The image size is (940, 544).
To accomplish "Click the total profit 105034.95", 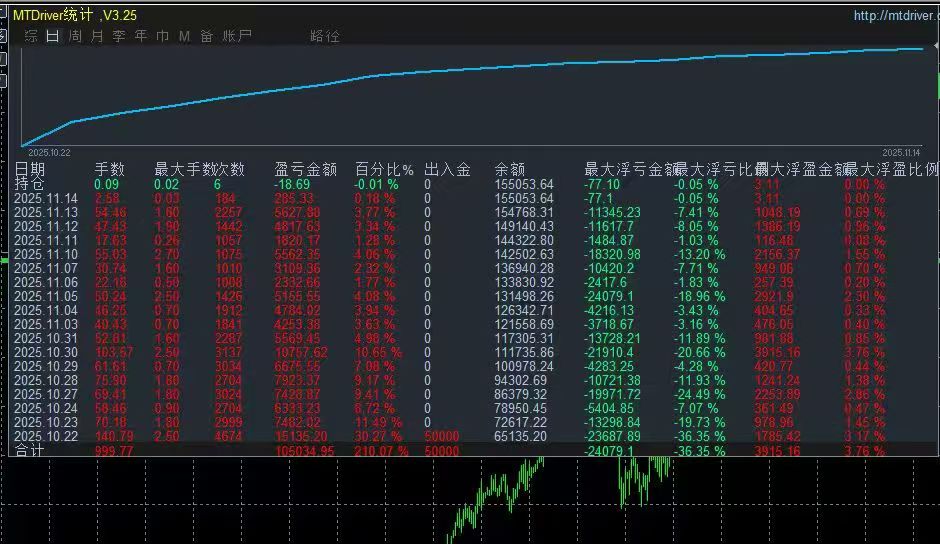I will [305, 451].
